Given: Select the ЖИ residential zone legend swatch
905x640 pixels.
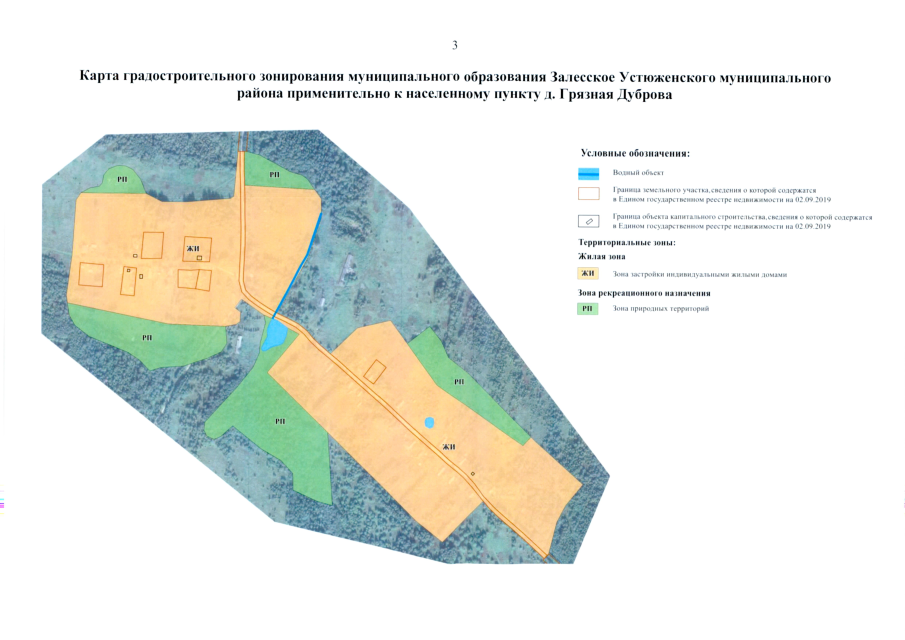Looking at the screenshot, I should tap(588, 274).
